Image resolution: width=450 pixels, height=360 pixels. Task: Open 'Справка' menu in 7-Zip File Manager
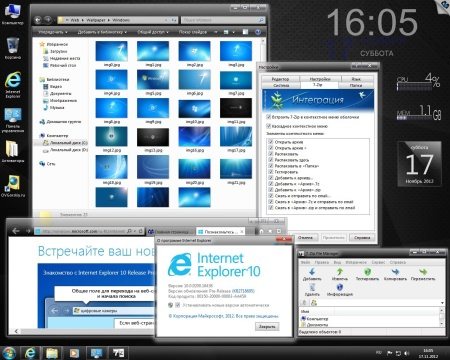point(398,262)
